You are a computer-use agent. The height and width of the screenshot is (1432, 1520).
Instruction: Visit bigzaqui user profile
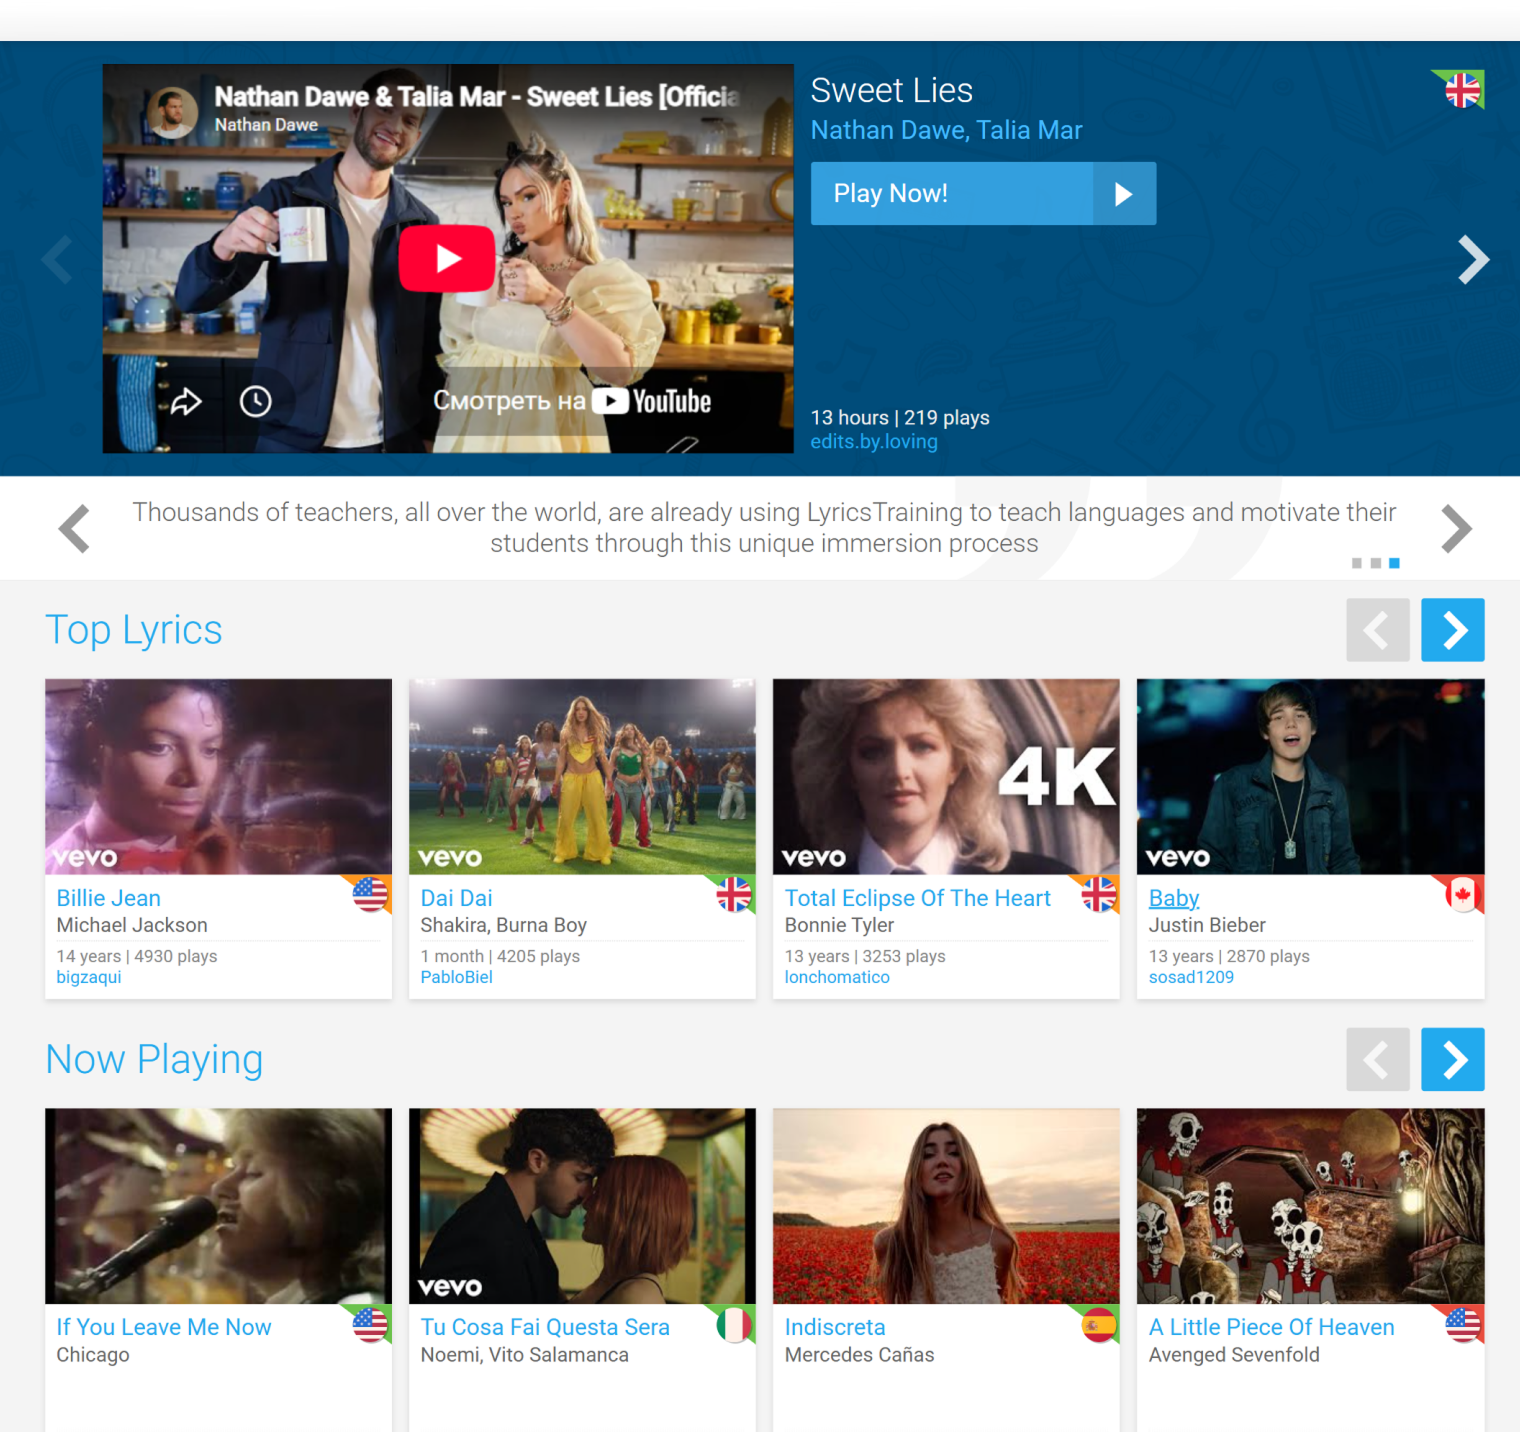pyautogui.click(x=89, y=977)
